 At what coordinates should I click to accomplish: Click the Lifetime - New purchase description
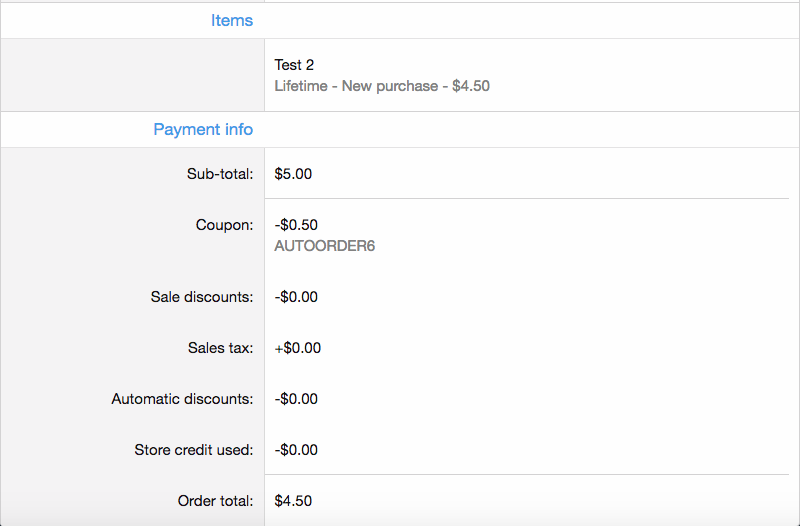[x=382, y=86]
